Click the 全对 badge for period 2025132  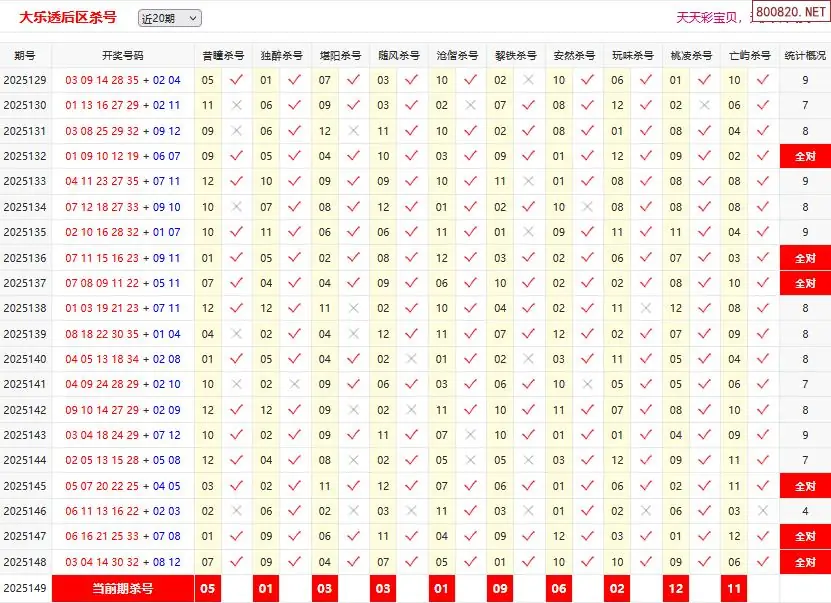(805, 156)
